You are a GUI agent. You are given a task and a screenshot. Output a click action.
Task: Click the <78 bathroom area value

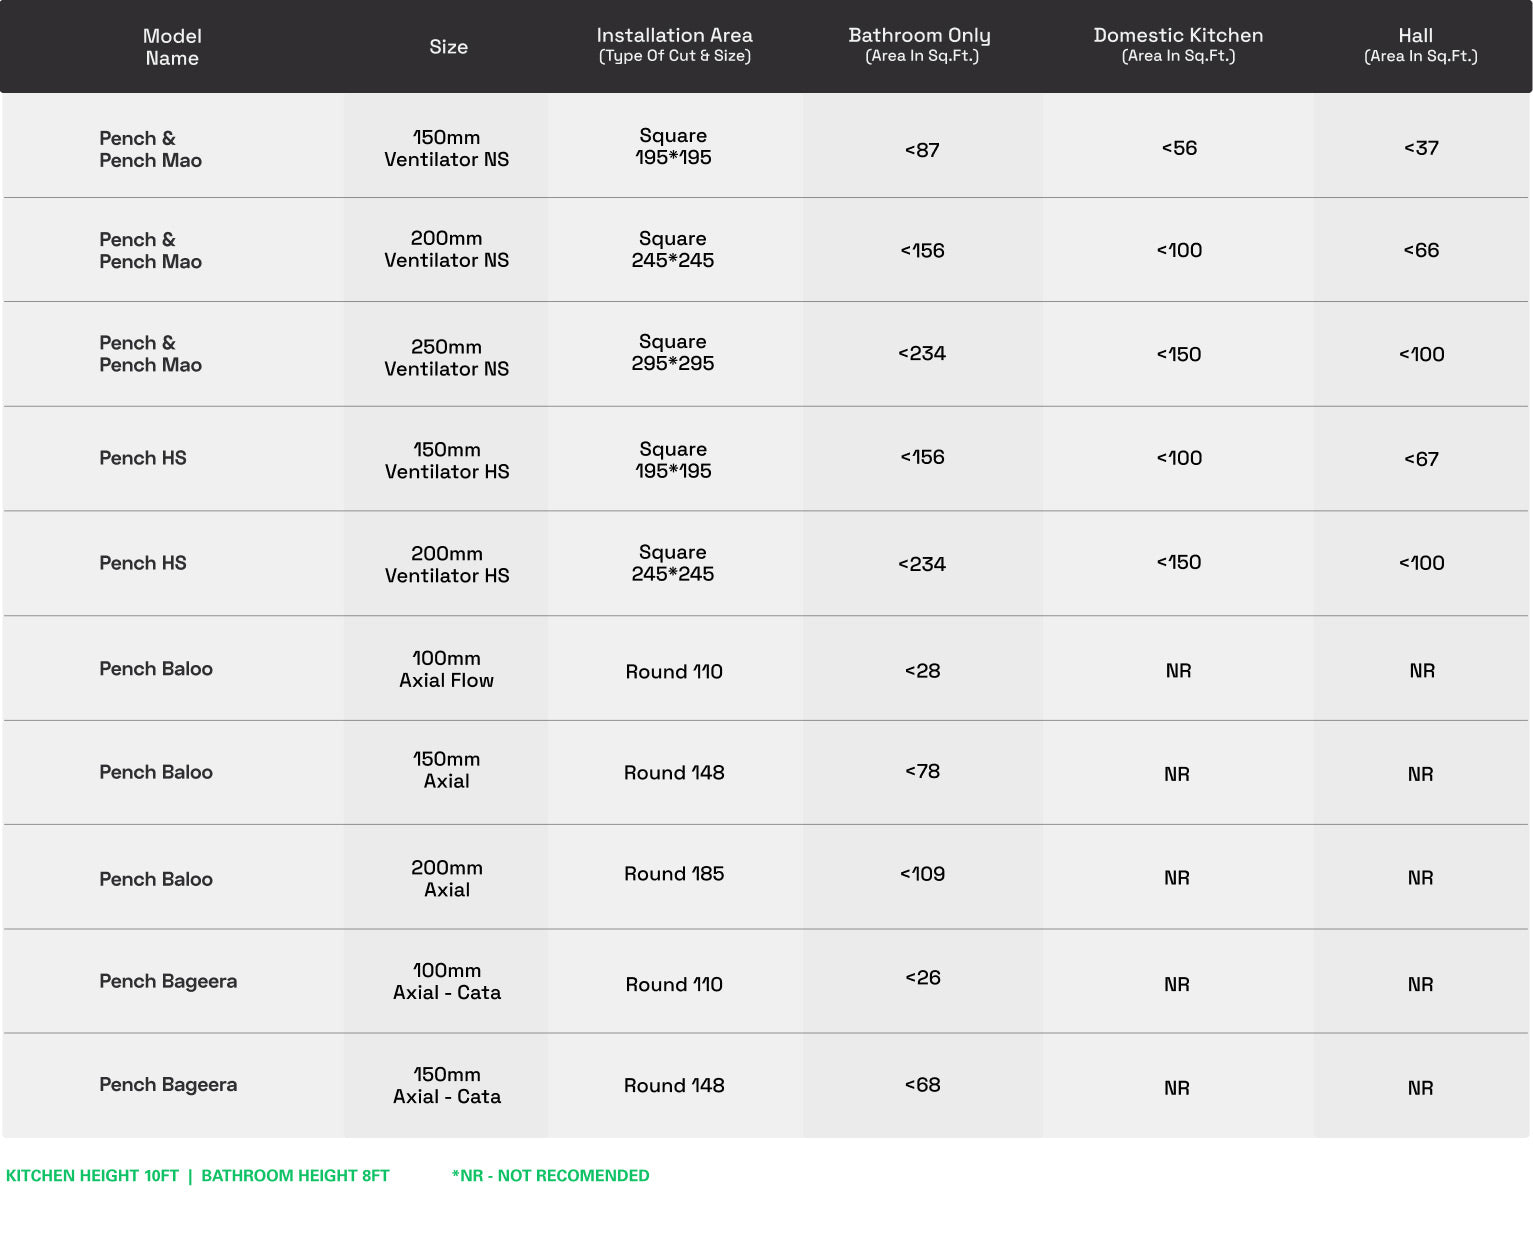(922, 771)
